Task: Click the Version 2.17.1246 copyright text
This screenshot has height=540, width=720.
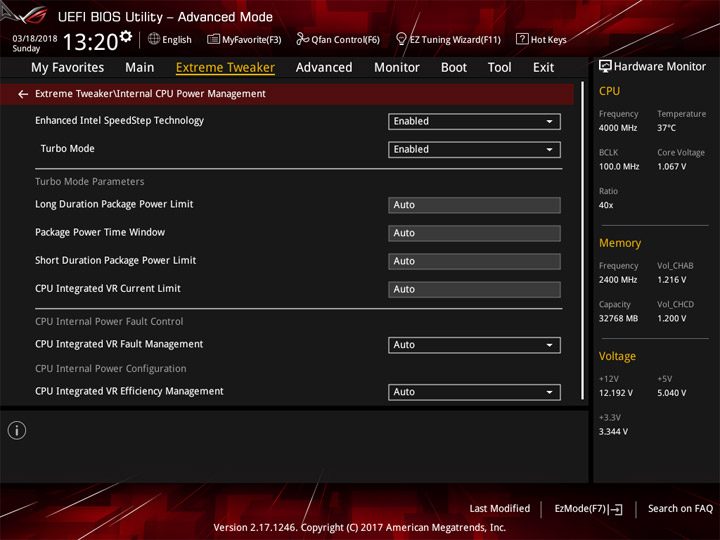Action: click(x=360, y=527)
